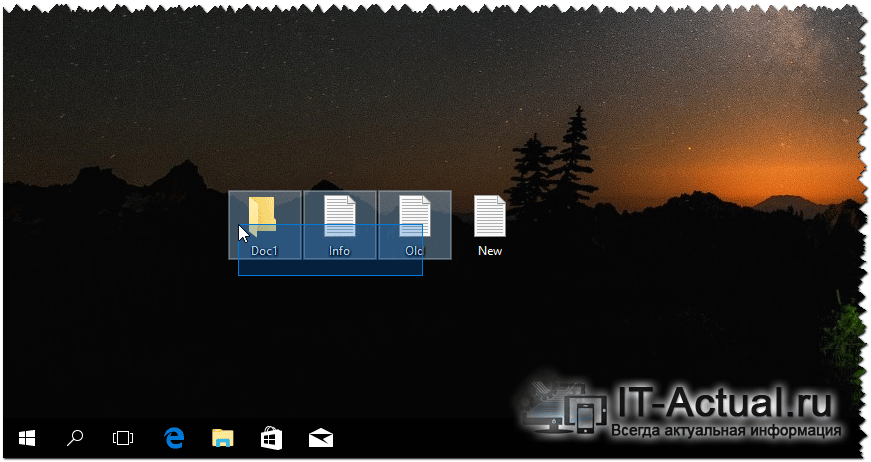Launch the Windows Store taskbar icon
Image resolution: width=871 pixels, height=462 pixels.
tap(271, 438)
